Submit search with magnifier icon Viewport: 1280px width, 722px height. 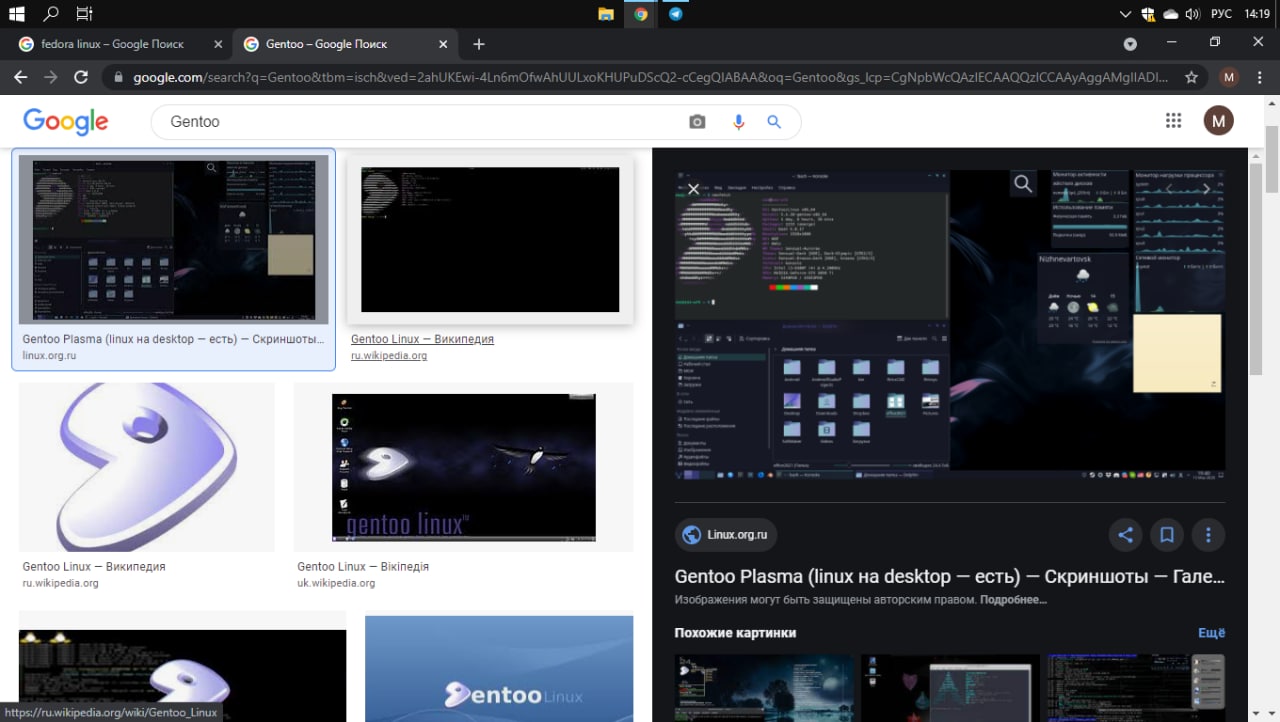(x=773, y=121)
